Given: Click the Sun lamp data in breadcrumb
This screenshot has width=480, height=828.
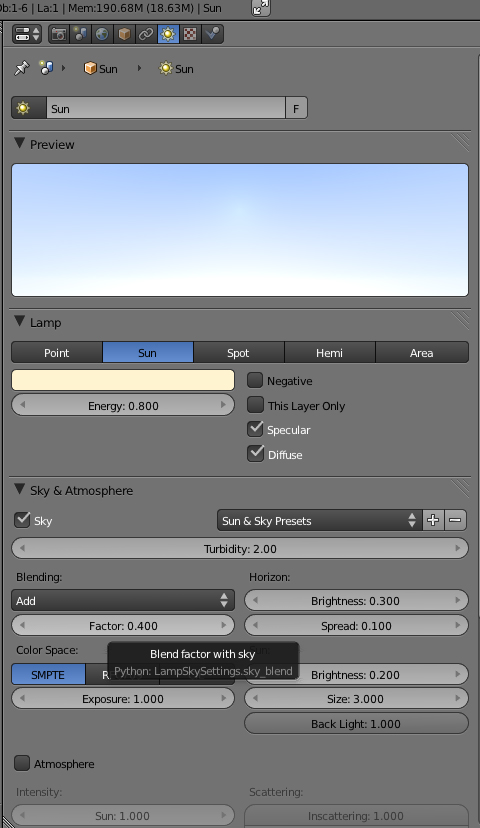Looking at the screenshot, I should 176,69.
